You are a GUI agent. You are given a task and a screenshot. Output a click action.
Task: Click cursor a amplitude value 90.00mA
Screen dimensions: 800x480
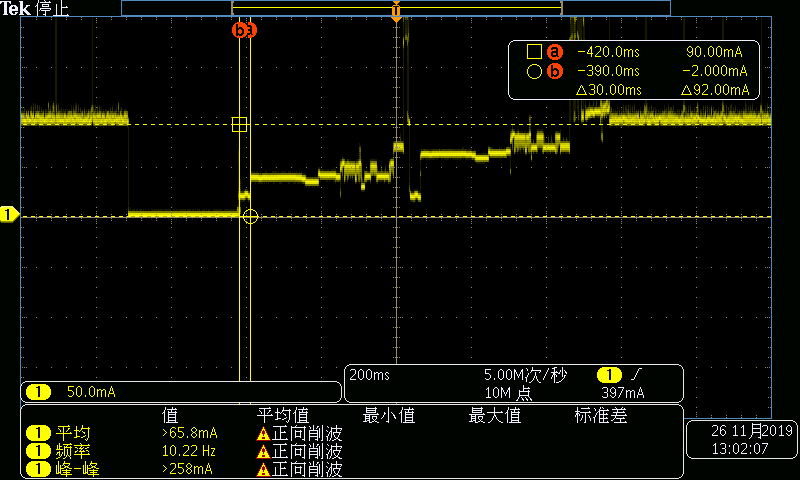[714, 52]
